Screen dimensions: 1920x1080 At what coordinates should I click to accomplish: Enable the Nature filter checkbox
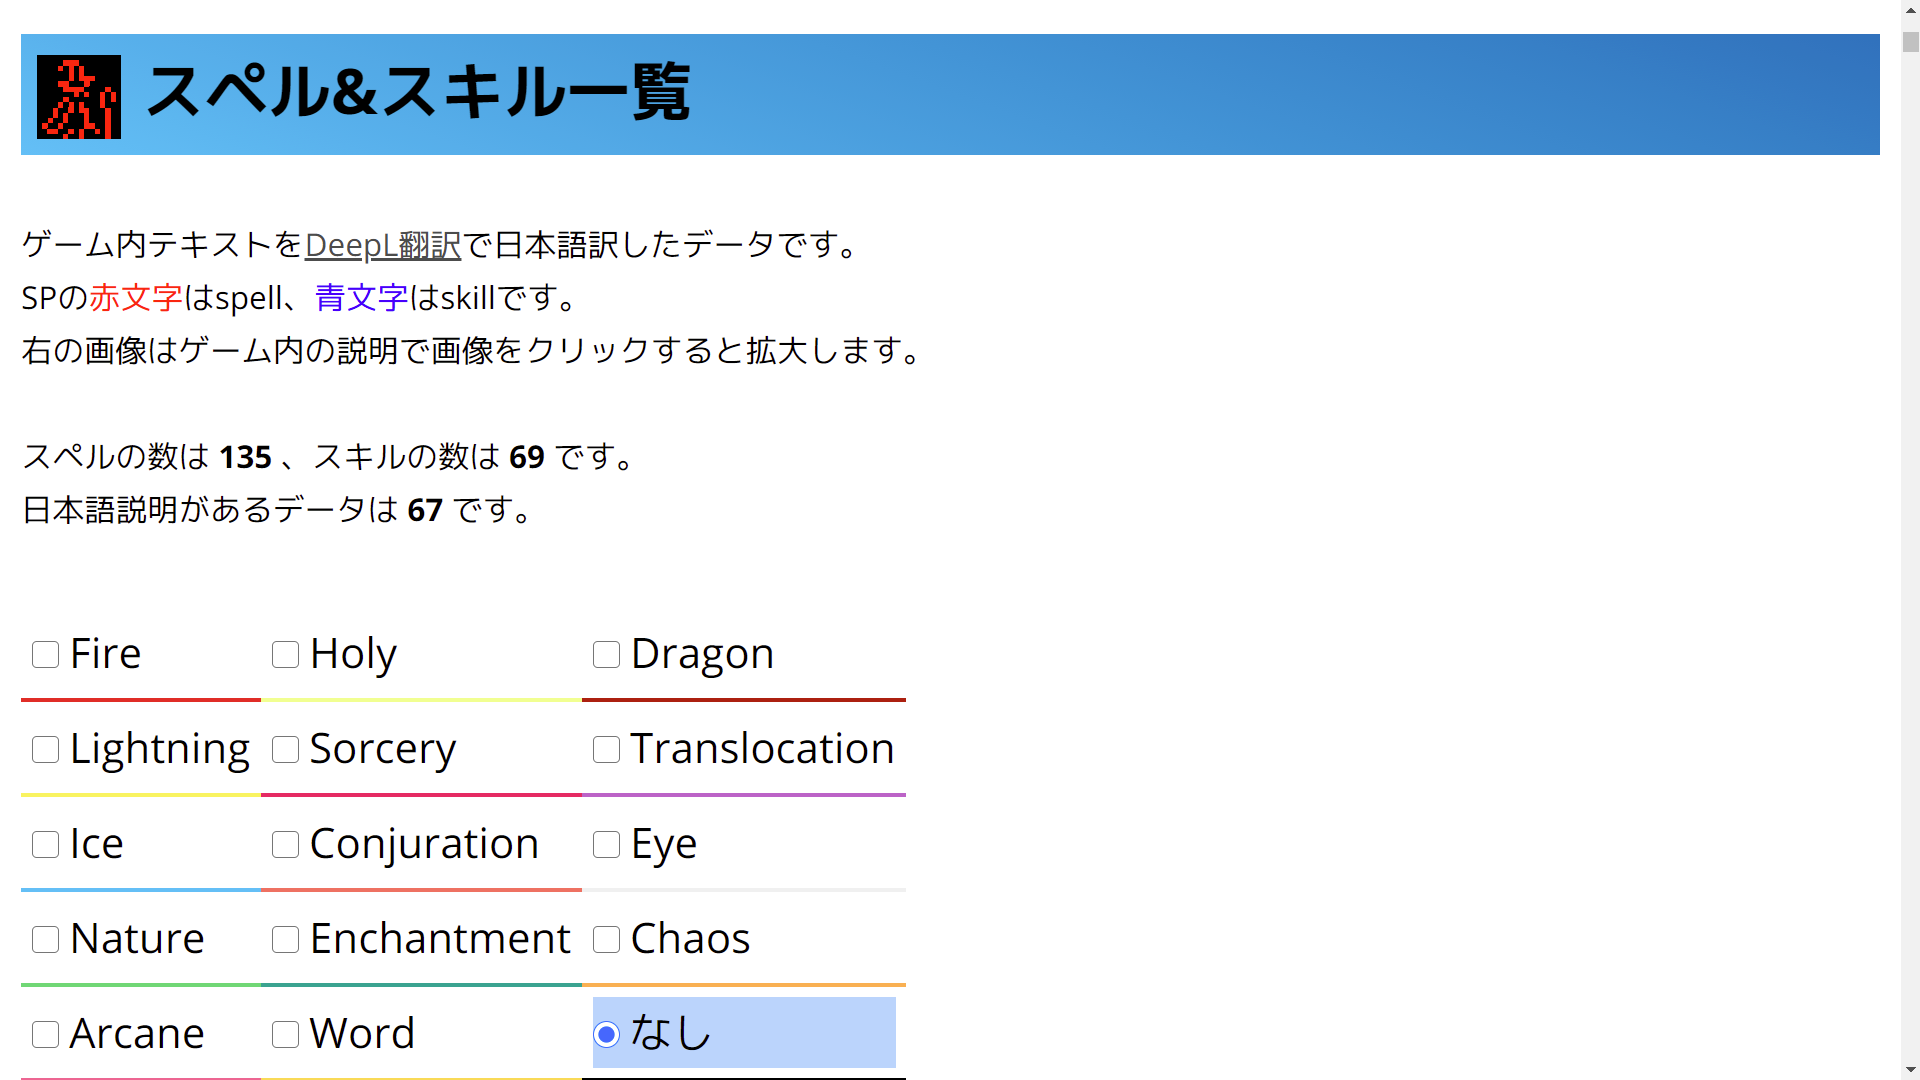coord(46,940)
